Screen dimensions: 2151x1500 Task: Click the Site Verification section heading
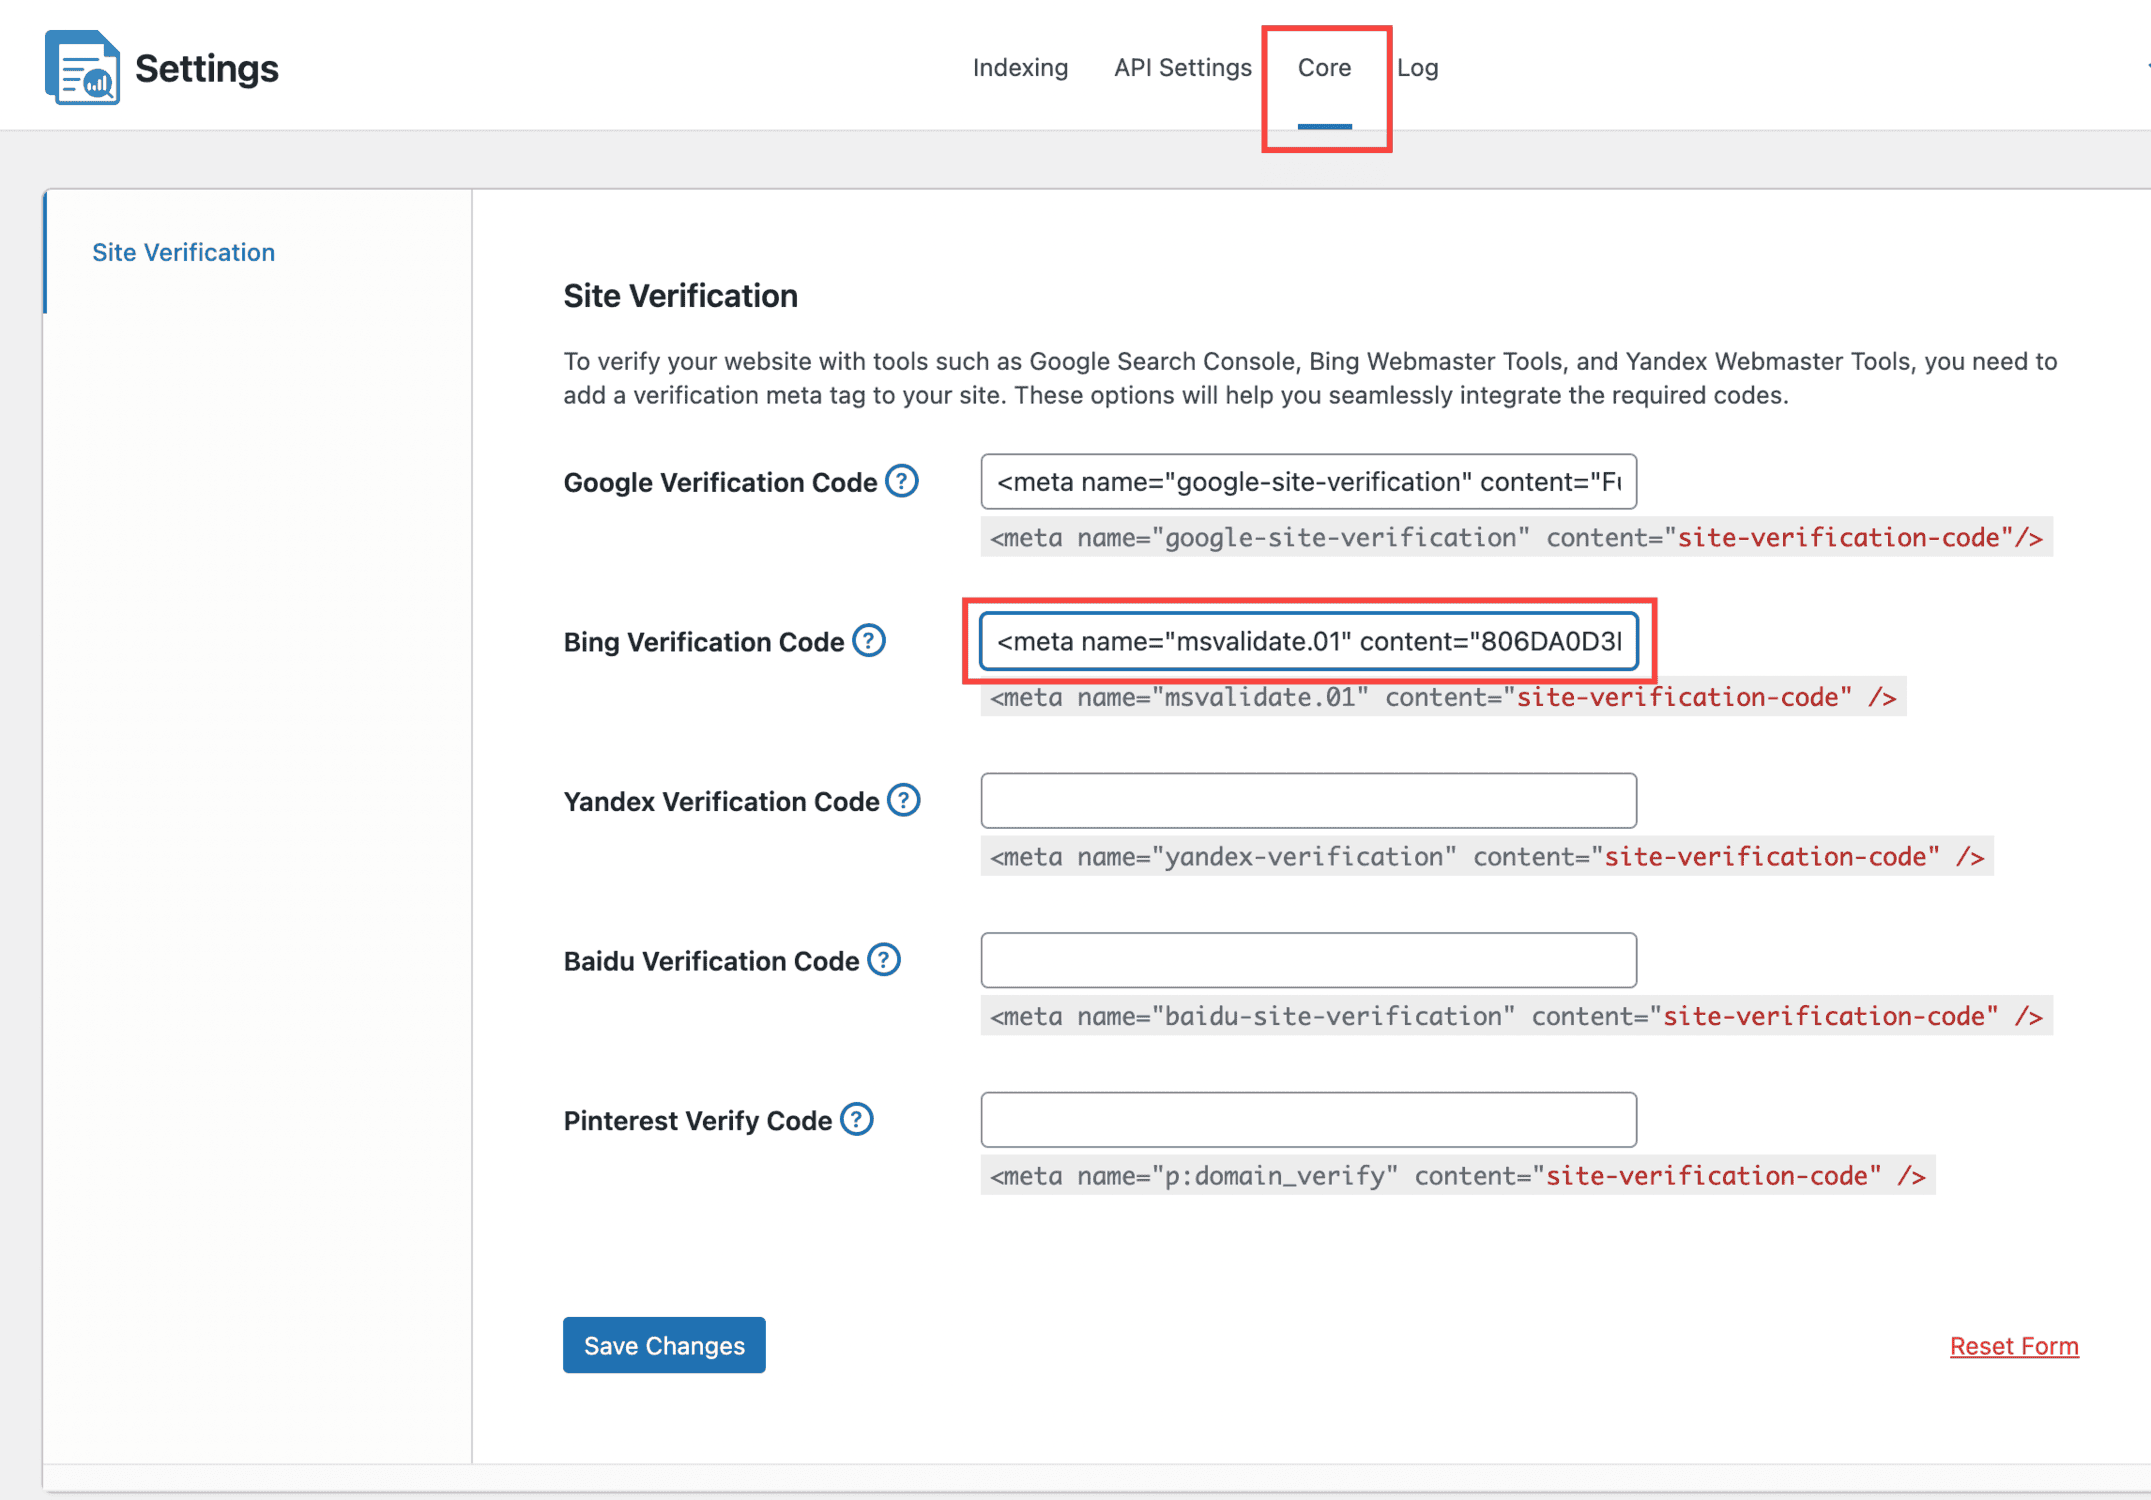[680, 296]
